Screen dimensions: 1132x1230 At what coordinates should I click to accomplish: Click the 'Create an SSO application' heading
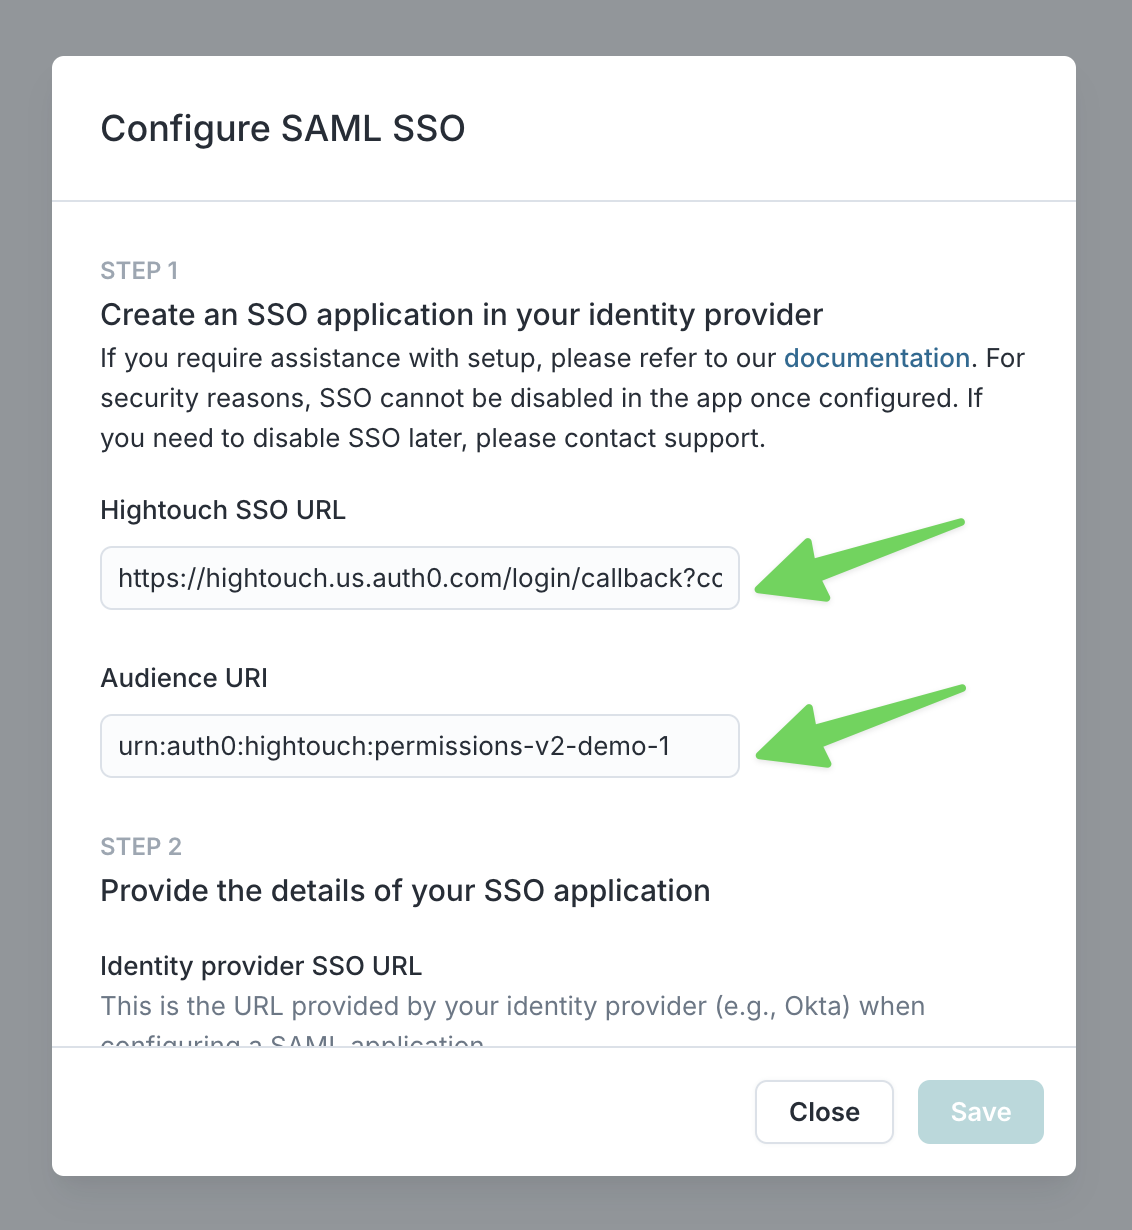point(461,315)
